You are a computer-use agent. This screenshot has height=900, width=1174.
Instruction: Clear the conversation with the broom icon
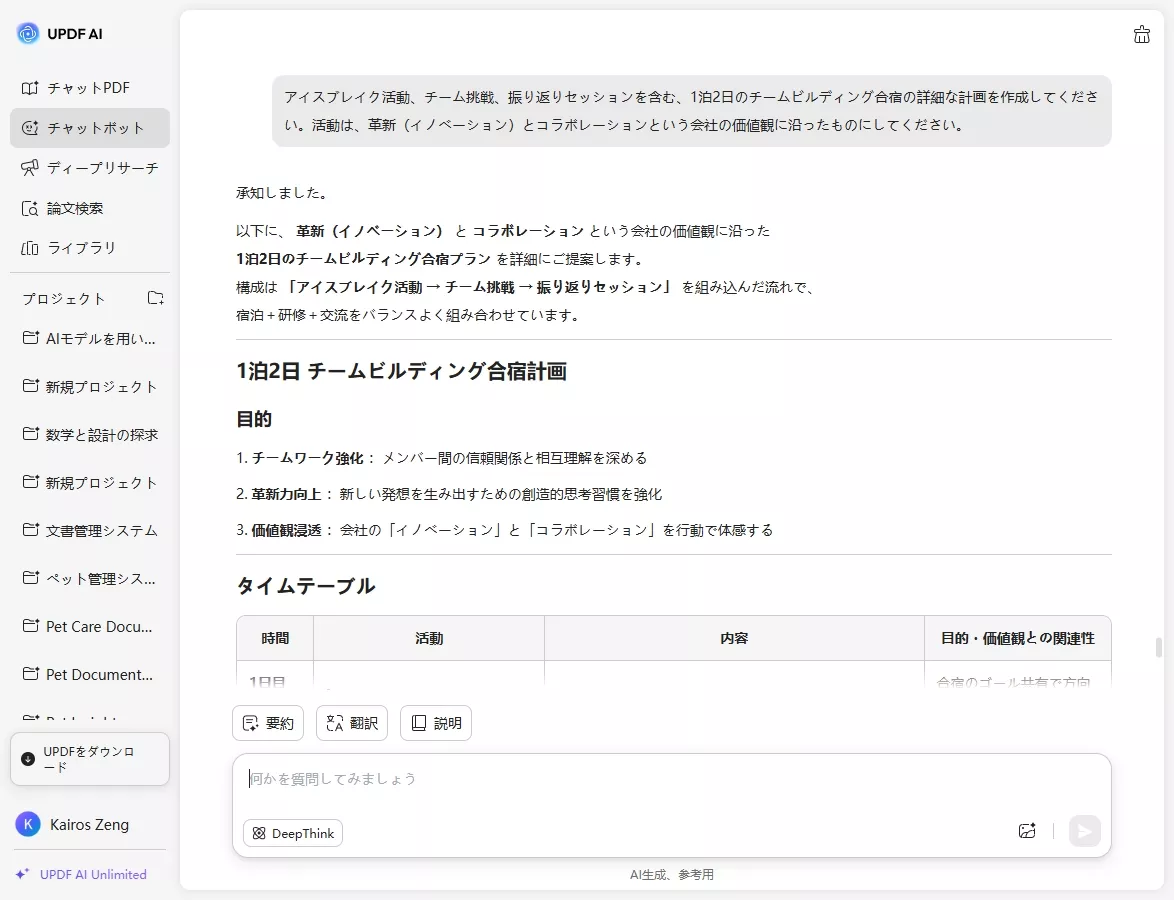point(1142,34)
